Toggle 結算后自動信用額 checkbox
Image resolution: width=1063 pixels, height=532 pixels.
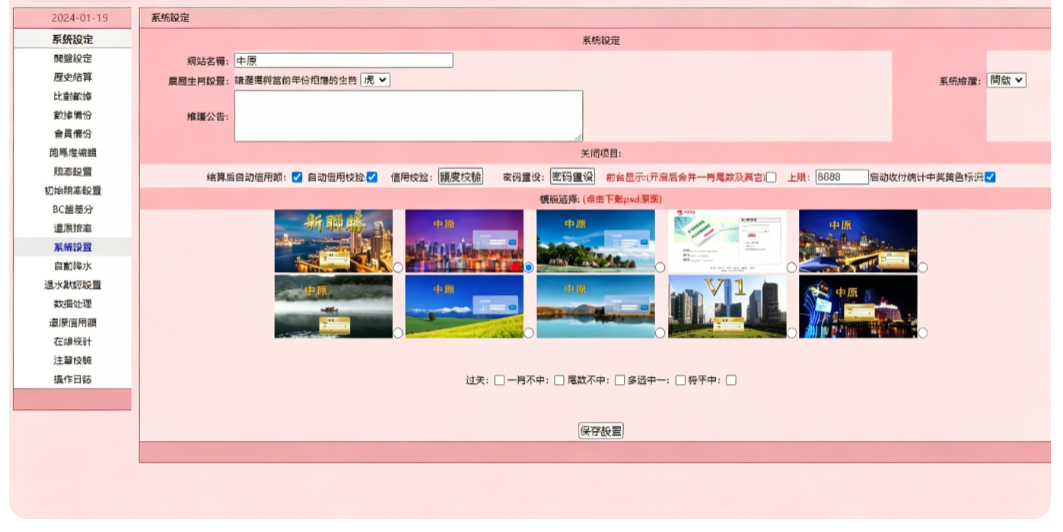point(297,177)
